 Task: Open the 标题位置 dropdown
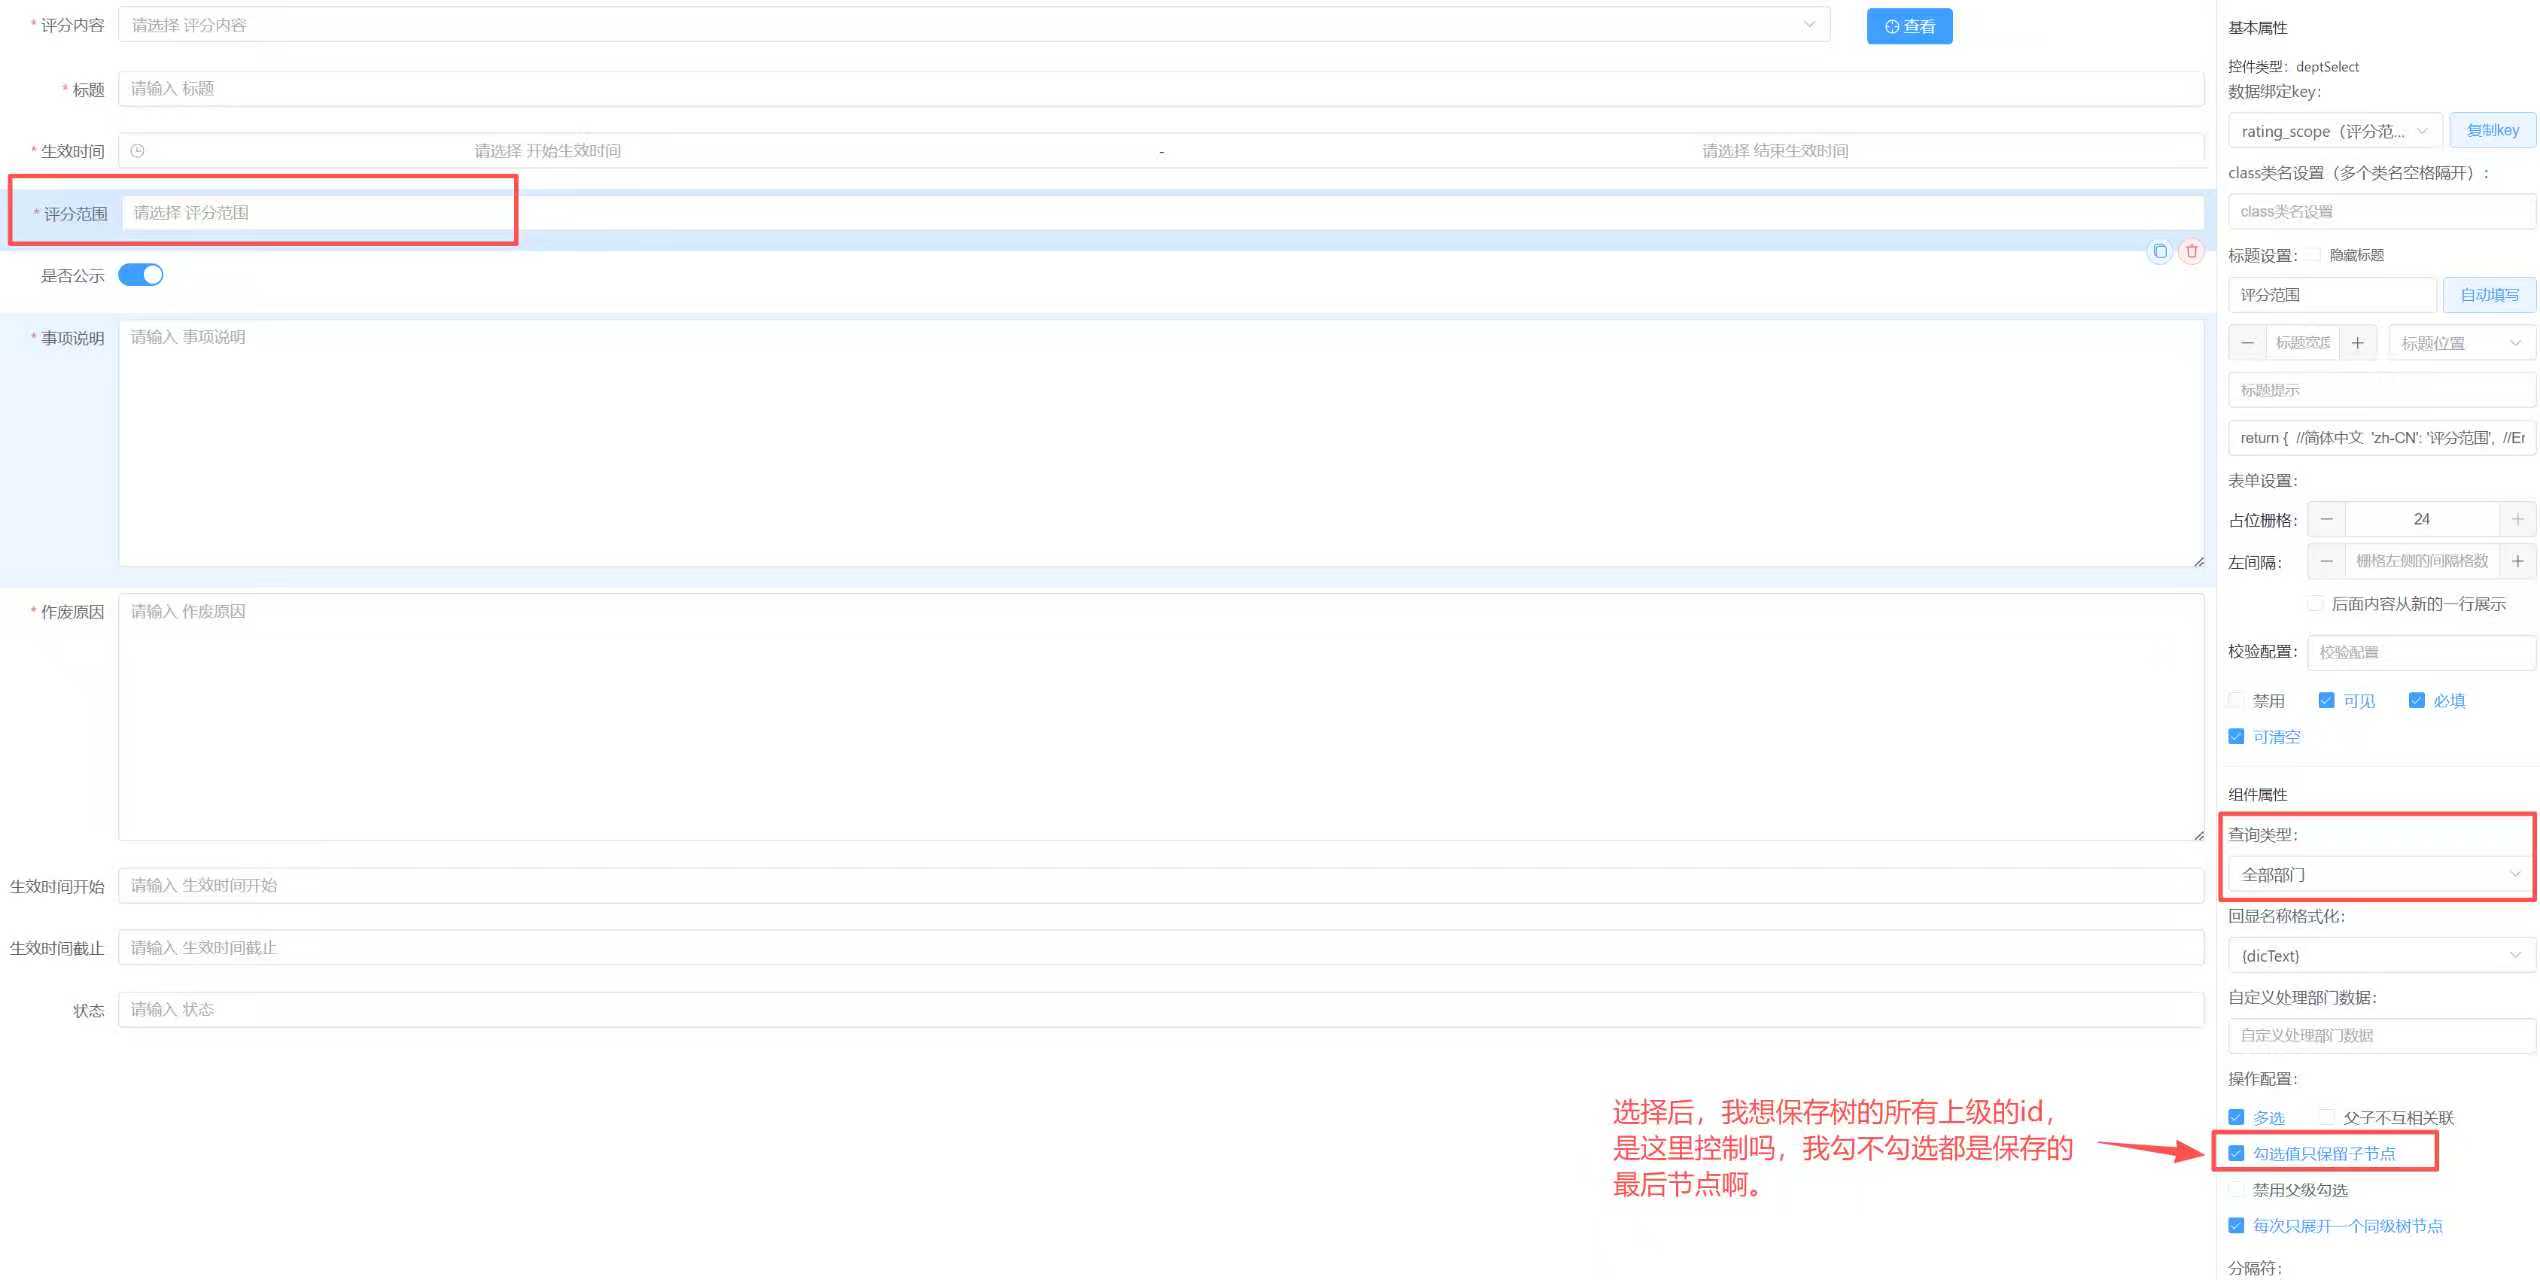[x=2460, y=343]
